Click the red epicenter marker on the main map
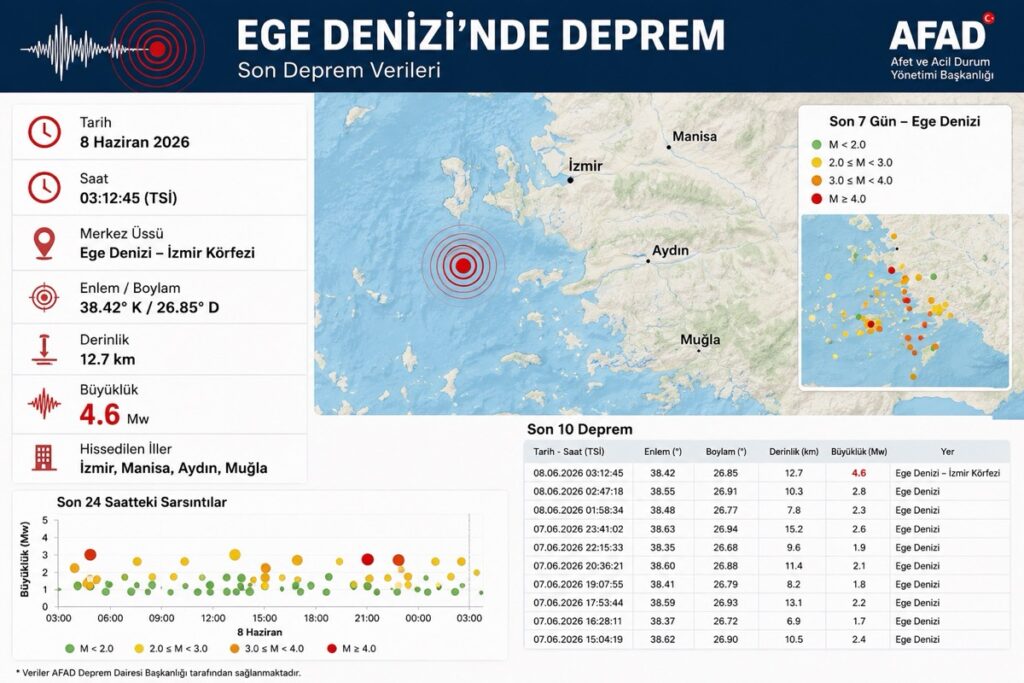Viewport: 1024px width, 683px height. coord(463,265)
